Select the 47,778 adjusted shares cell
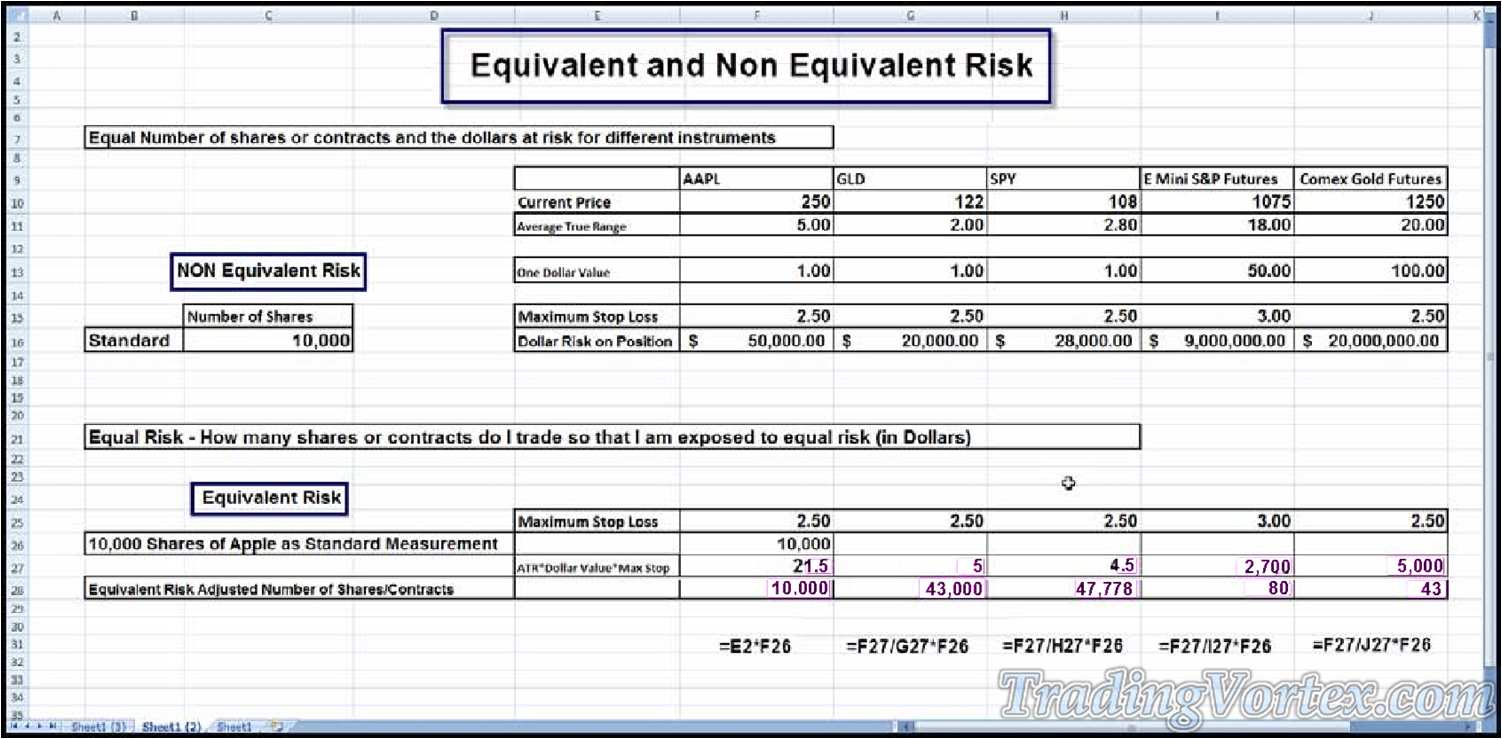The width and height of the screenshot is (1502, 739). click(1063, 589)
